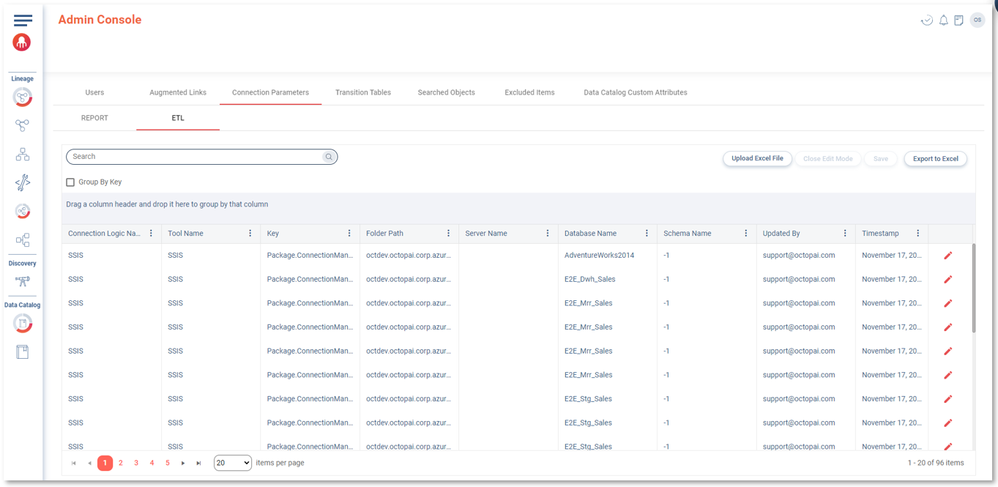Click inside the Search input field

click(x=195, y=157)
